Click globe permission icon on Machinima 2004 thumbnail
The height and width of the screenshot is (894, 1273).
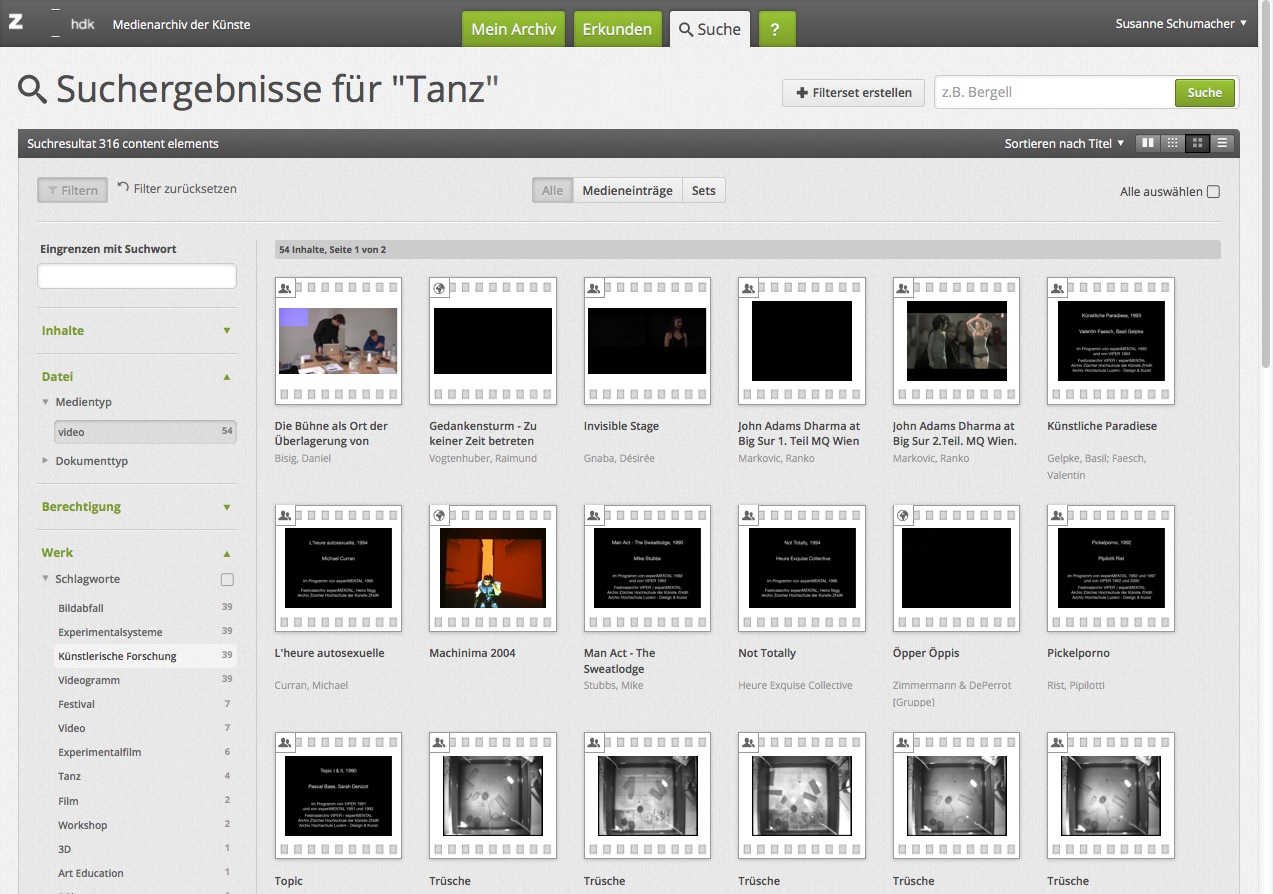(x=438, y=515)
